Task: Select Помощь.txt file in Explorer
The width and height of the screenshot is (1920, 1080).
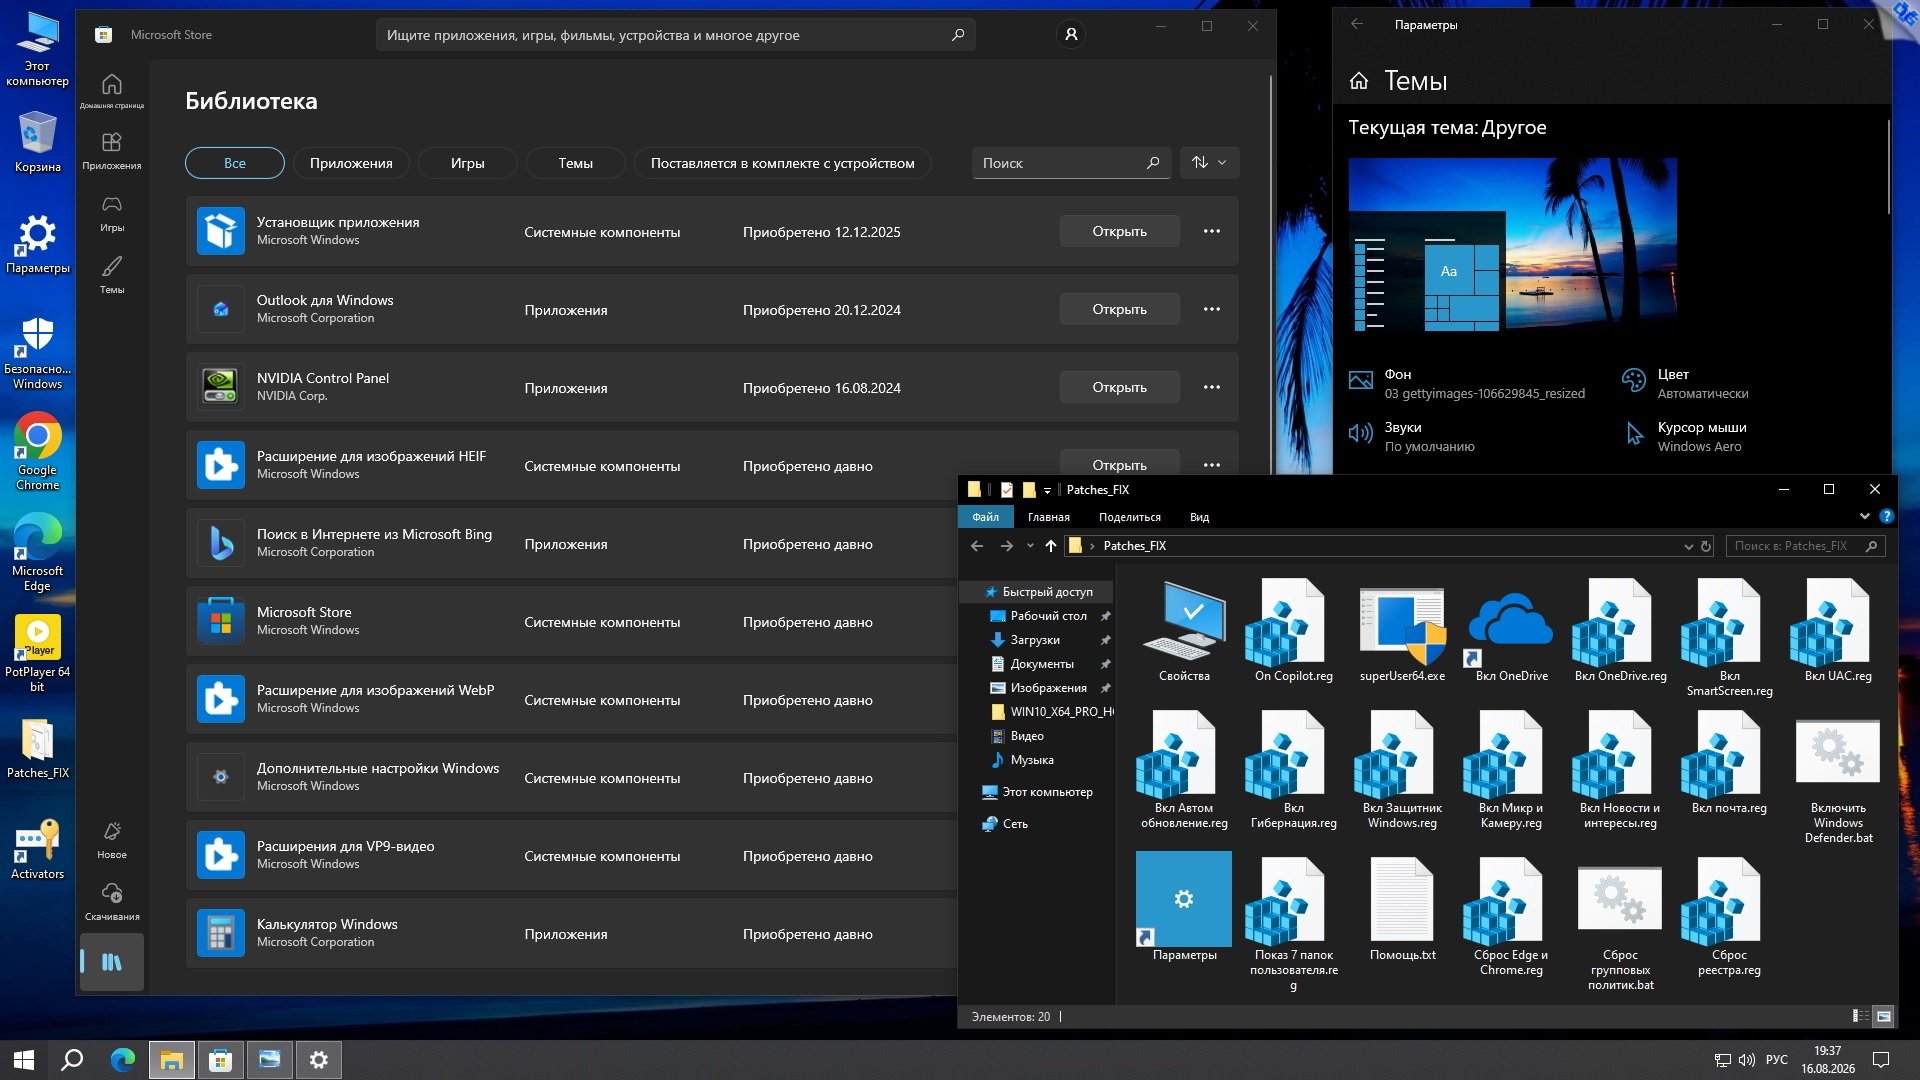Action: 1402,910
